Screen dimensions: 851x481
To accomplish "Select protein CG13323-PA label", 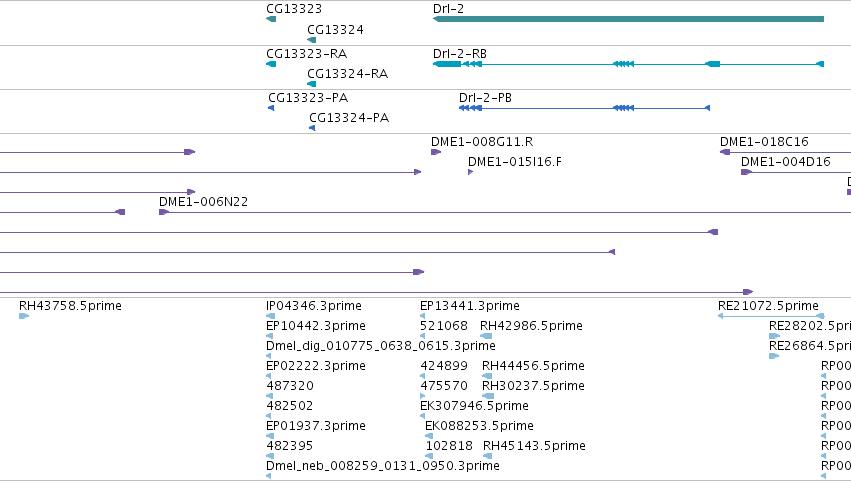I will pyautogui.click(x=308, y=98).
